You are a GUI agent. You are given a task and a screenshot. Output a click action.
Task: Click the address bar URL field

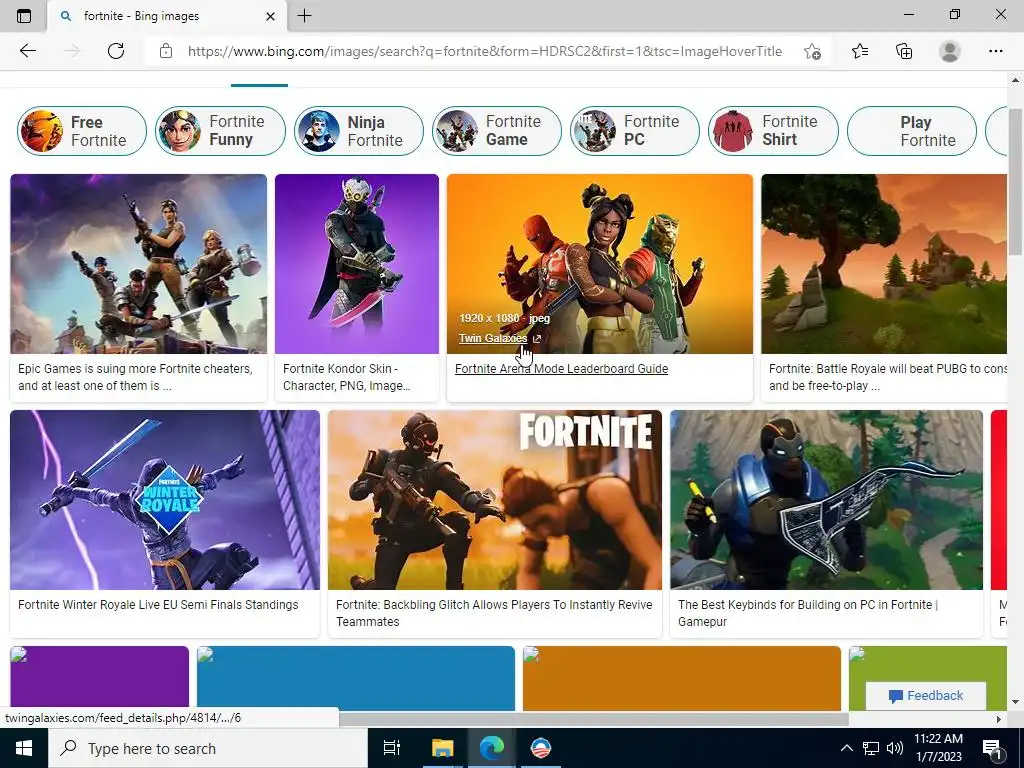point(485,51)
